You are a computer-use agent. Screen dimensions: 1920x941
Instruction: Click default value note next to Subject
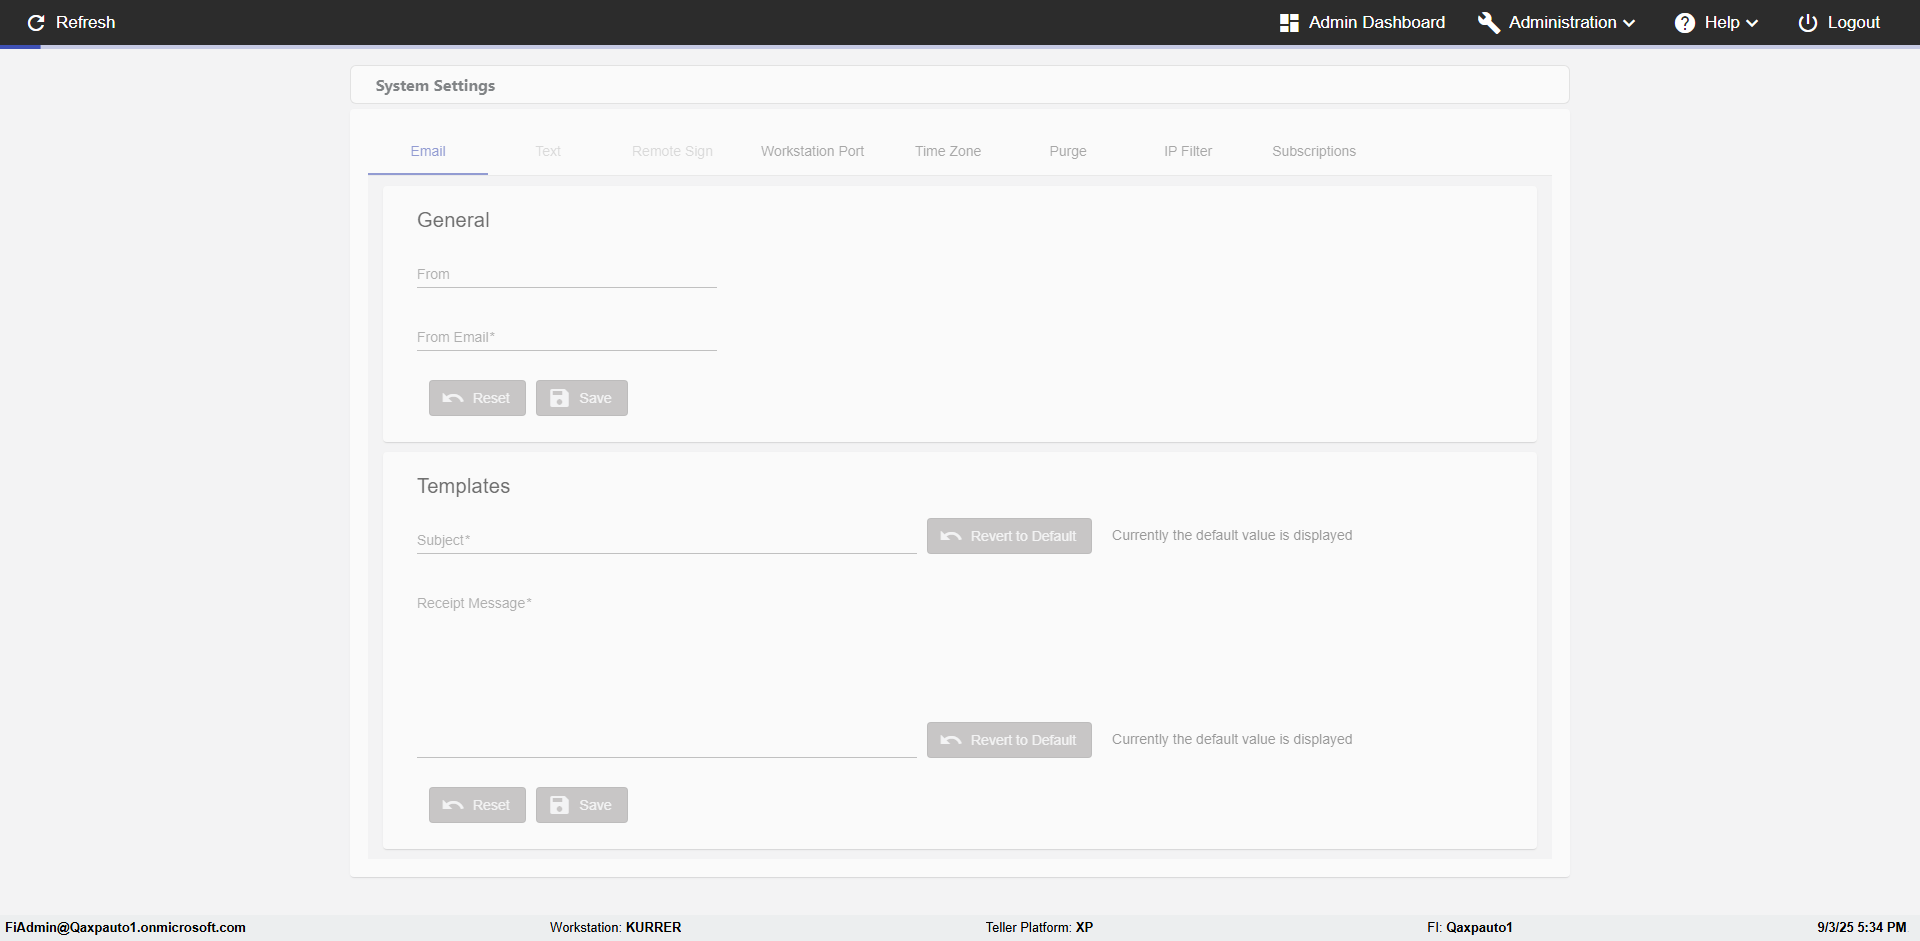pyautogui.click(x=1232, y=536)
